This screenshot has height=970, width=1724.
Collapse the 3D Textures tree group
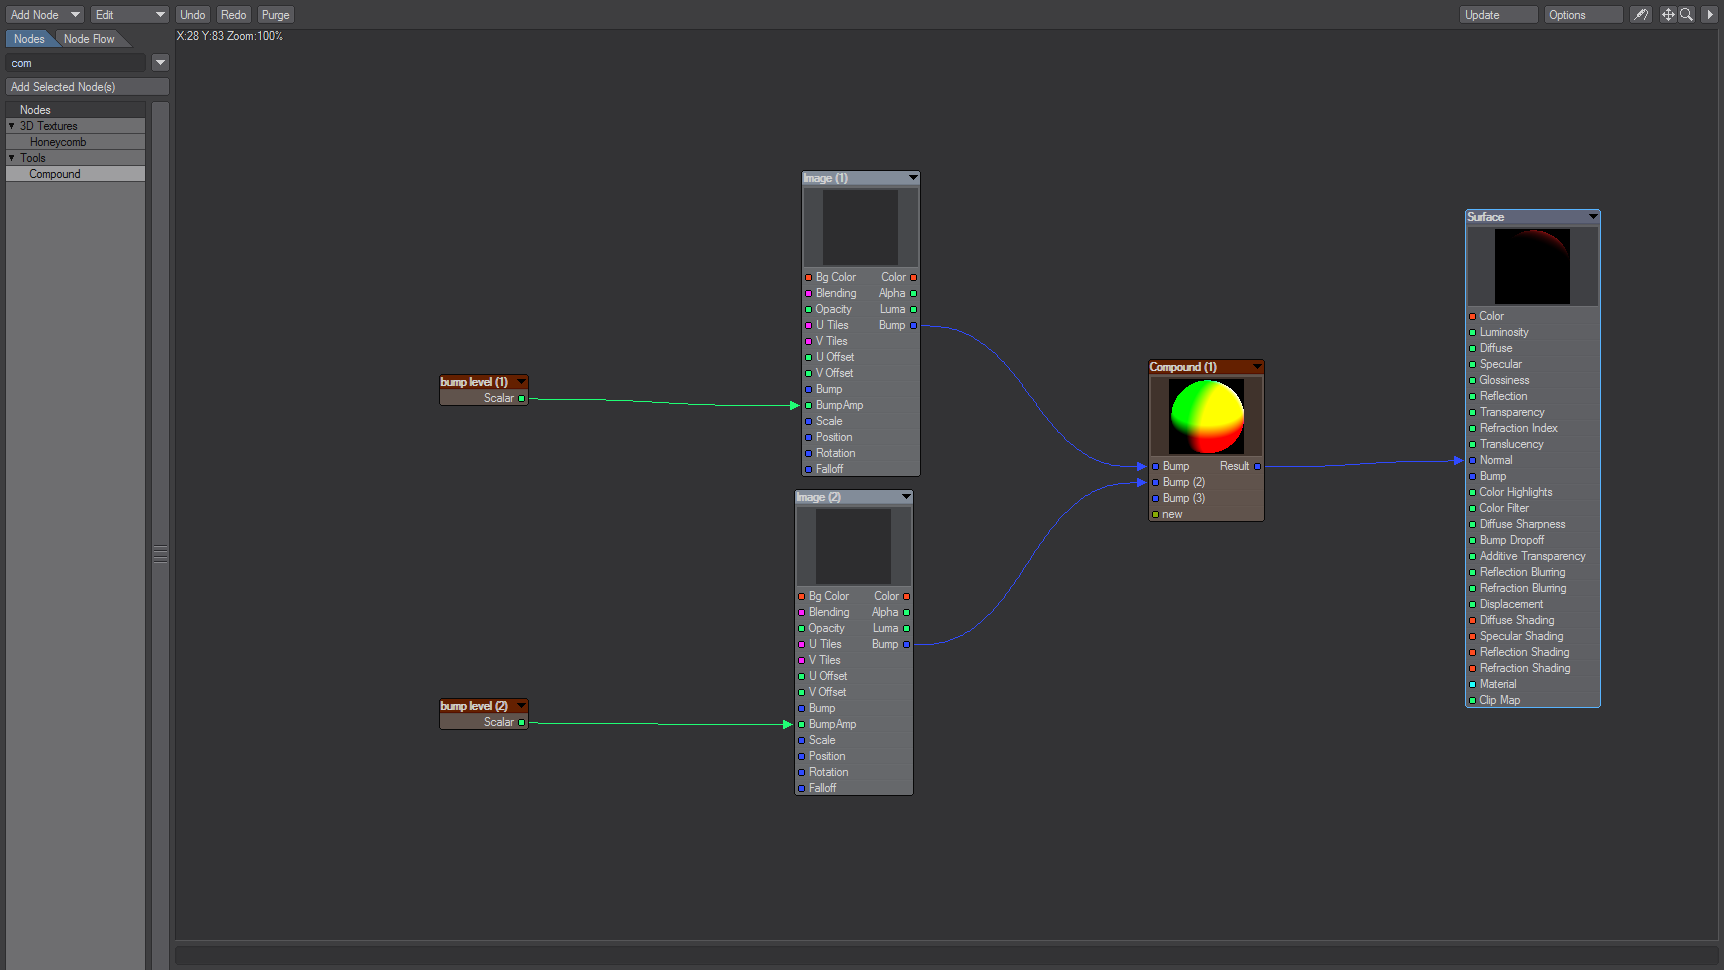tap(12, 126)
